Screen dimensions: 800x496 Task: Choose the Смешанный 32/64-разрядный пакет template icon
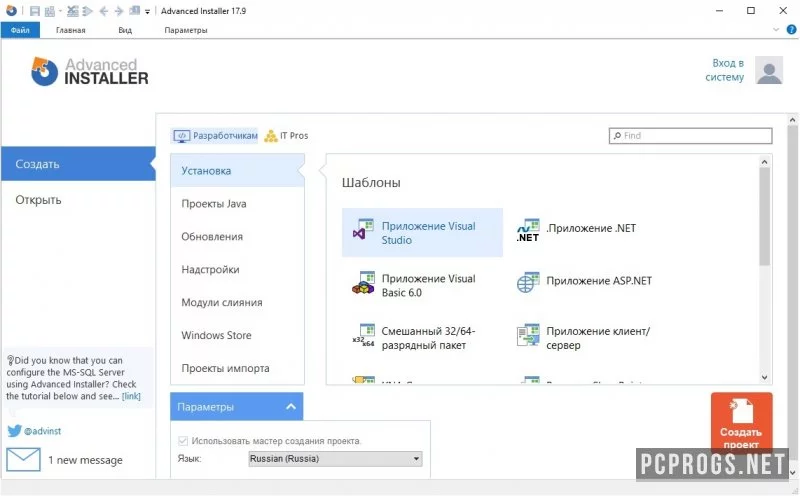point(363,336)
